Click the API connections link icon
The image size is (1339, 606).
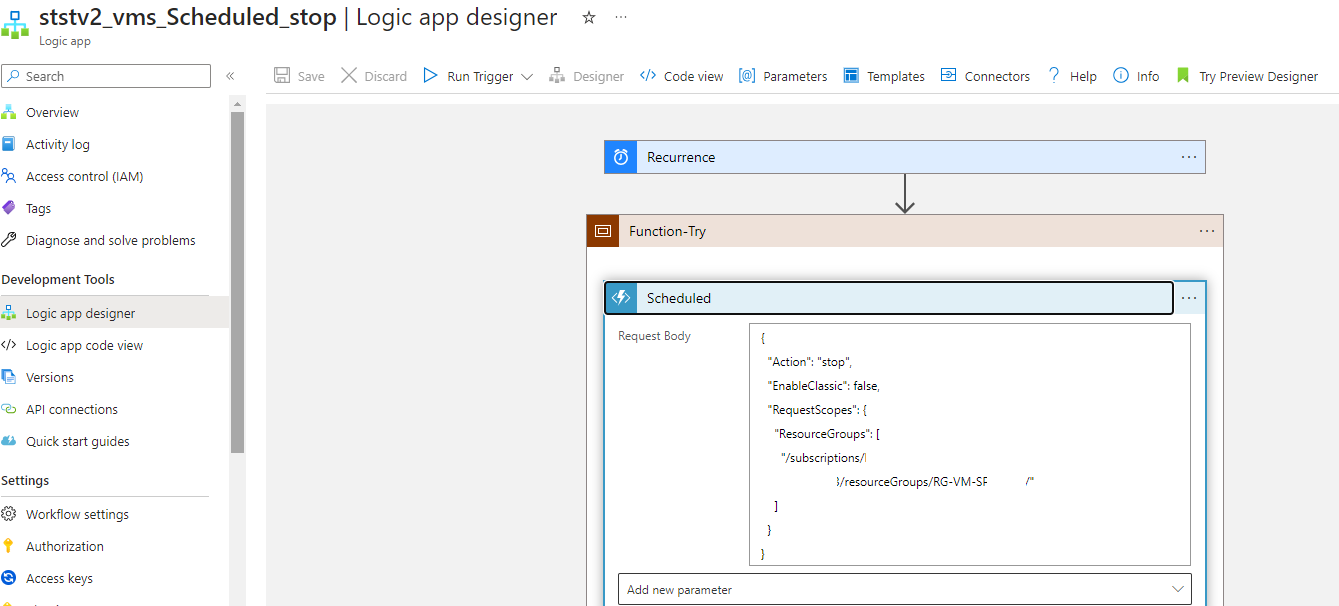coord(9,409)
